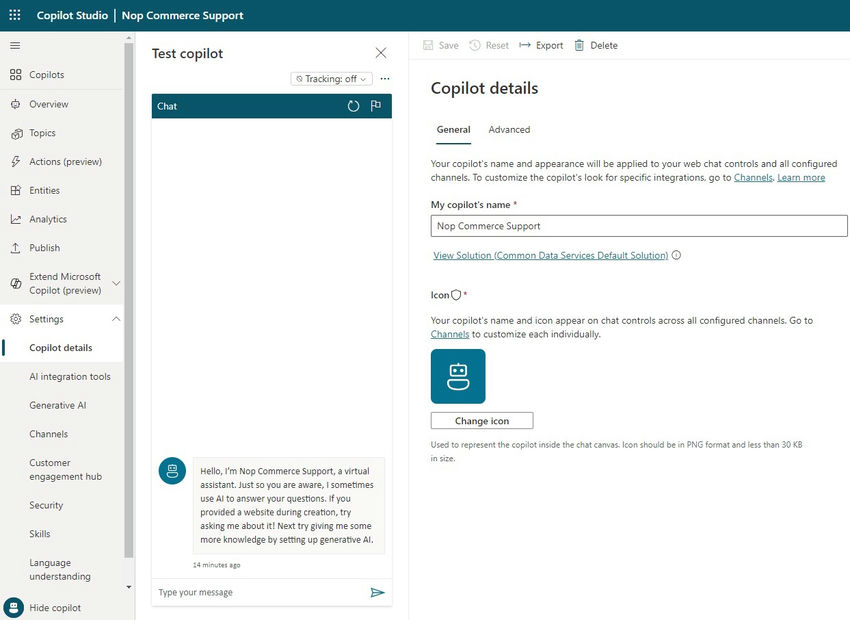Click the Copilot Studio title in the header
The height and width of the screenshot is (620, 850).
point(72,15)
